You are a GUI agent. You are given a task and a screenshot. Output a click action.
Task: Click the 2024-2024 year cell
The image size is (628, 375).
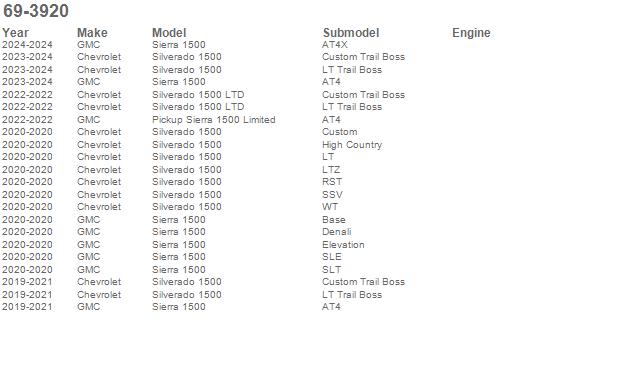pyautogui.click(x=27, y=44)
